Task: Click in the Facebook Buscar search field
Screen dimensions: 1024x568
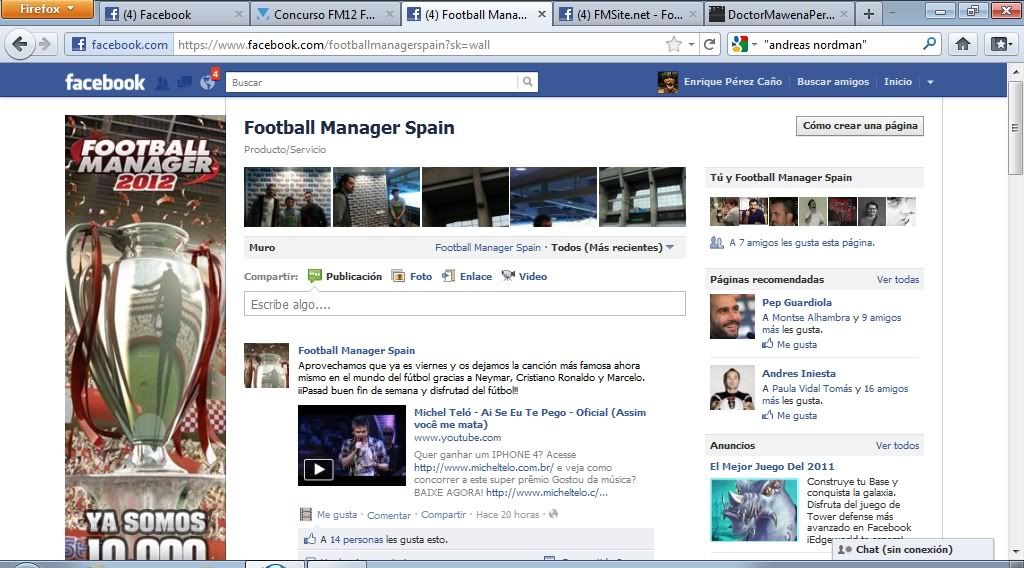Action: pos(372,82)
